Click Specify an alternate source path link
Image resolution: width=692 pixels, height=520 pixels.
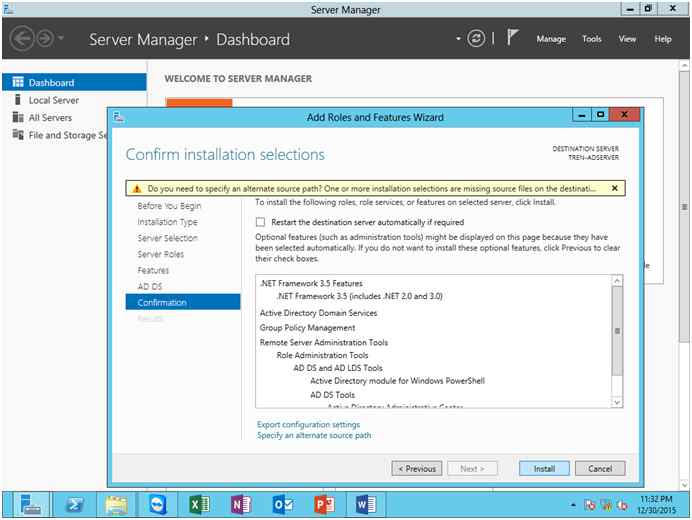click(314, 436)
